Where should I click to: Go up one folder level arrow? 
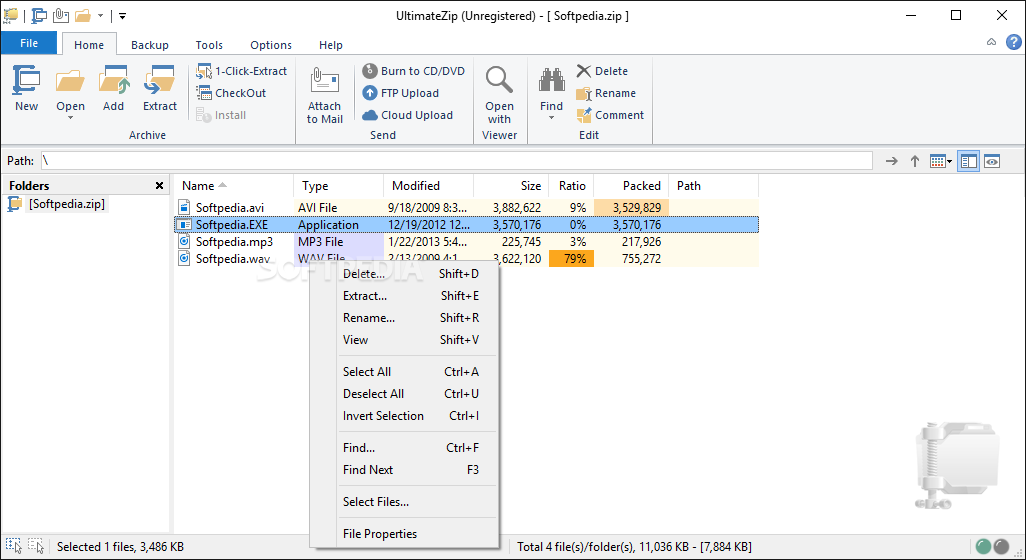click(x=915, y=161)
